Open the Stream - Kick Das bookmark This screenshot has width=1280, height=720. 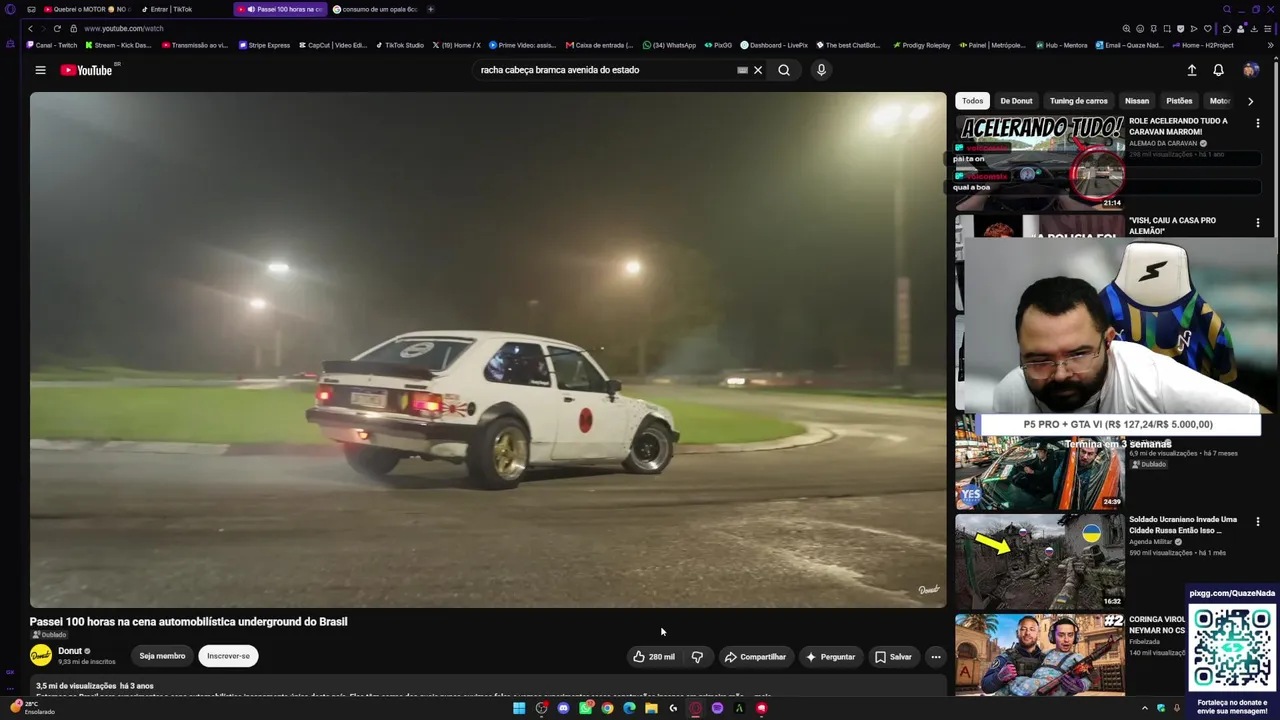118,45
